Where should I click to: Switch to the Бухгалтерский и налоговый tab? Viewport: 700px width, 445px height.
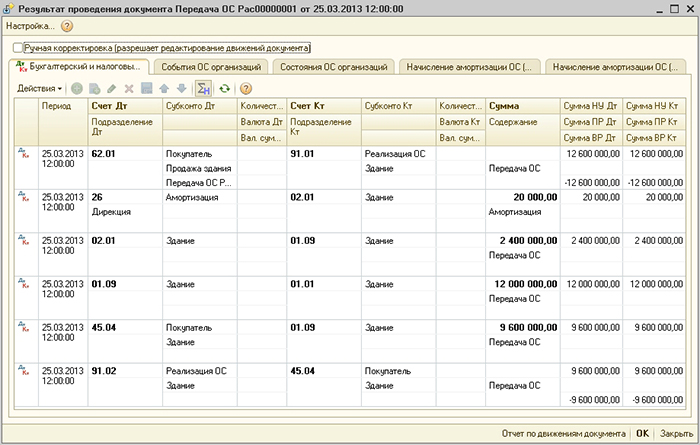79,67
